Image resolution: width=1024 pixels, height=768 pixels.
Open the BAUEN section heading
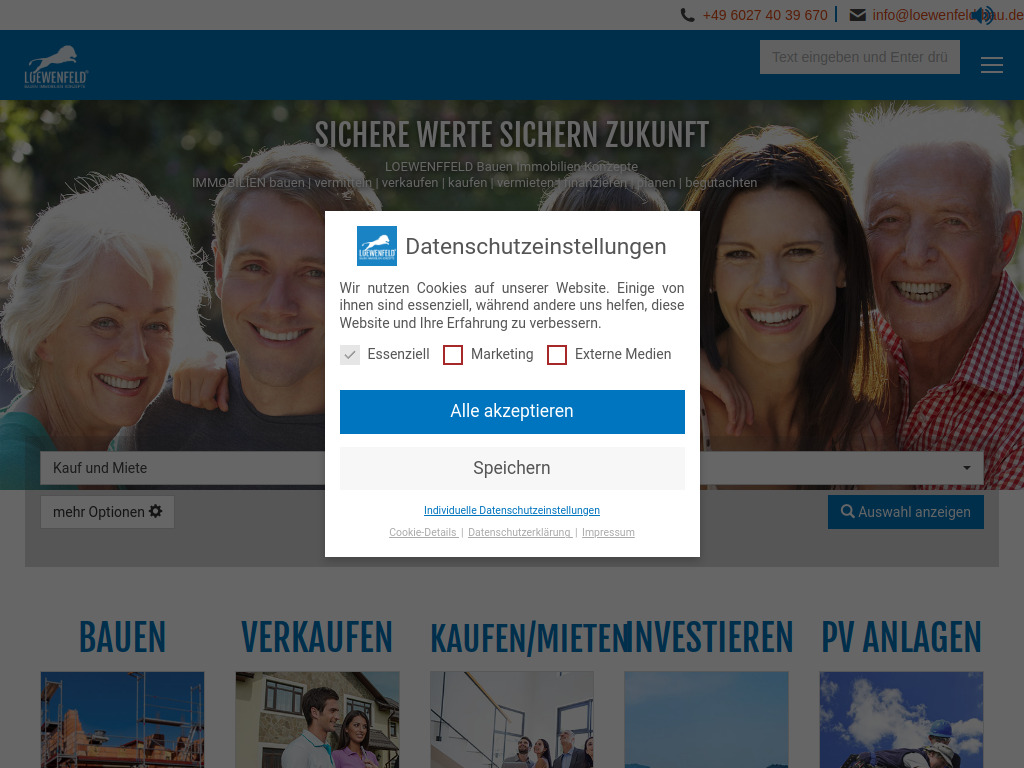[122, 637]
